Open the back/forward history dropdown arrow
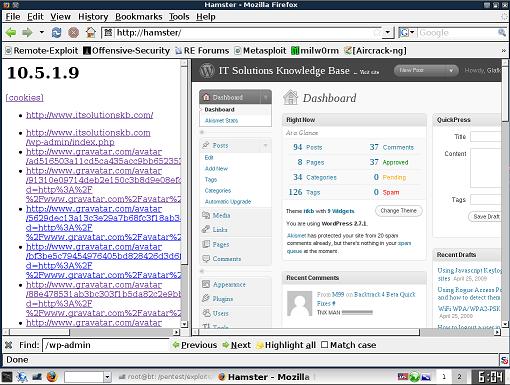The image size is (510, 385). [42, 33]
